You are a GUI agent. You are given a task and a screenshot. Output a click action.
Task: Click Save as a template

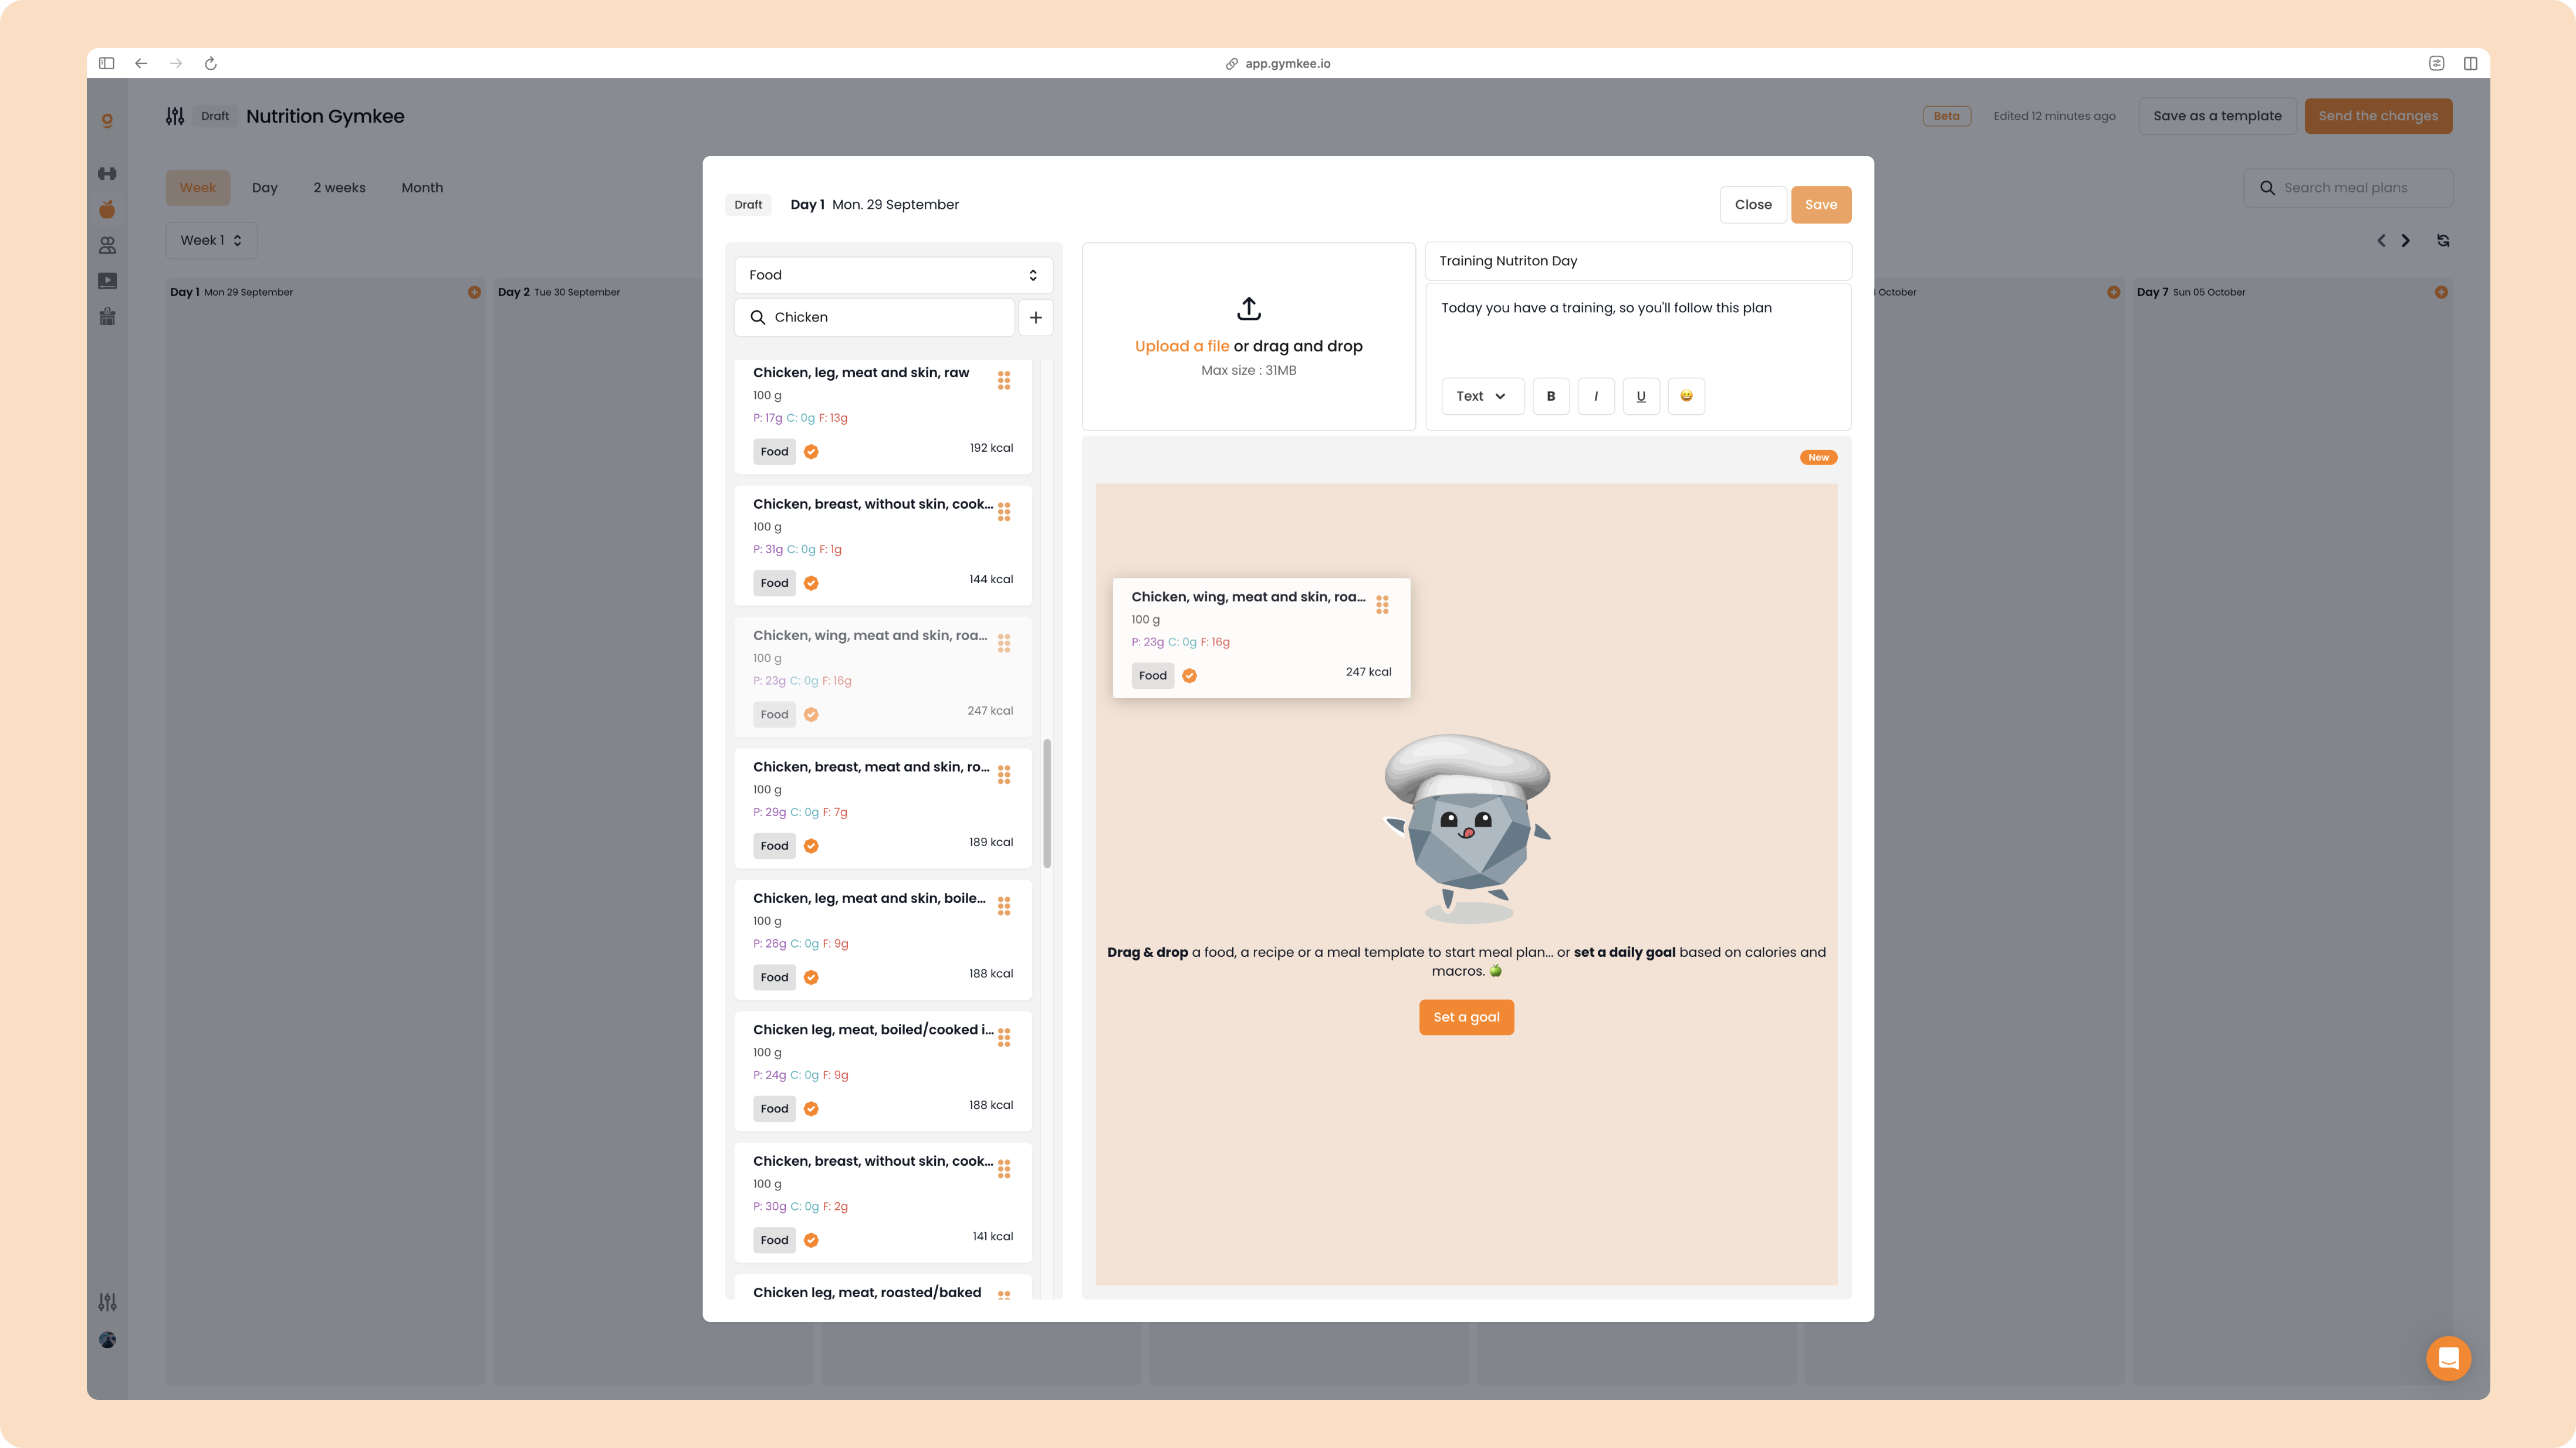pos(2217,116)
